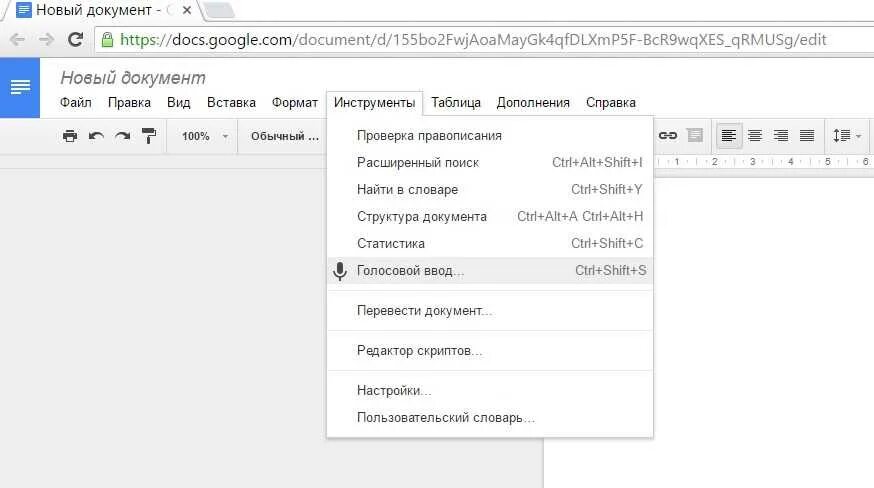
Task: Select the paint format tool
Action: [x=149, y=136]
